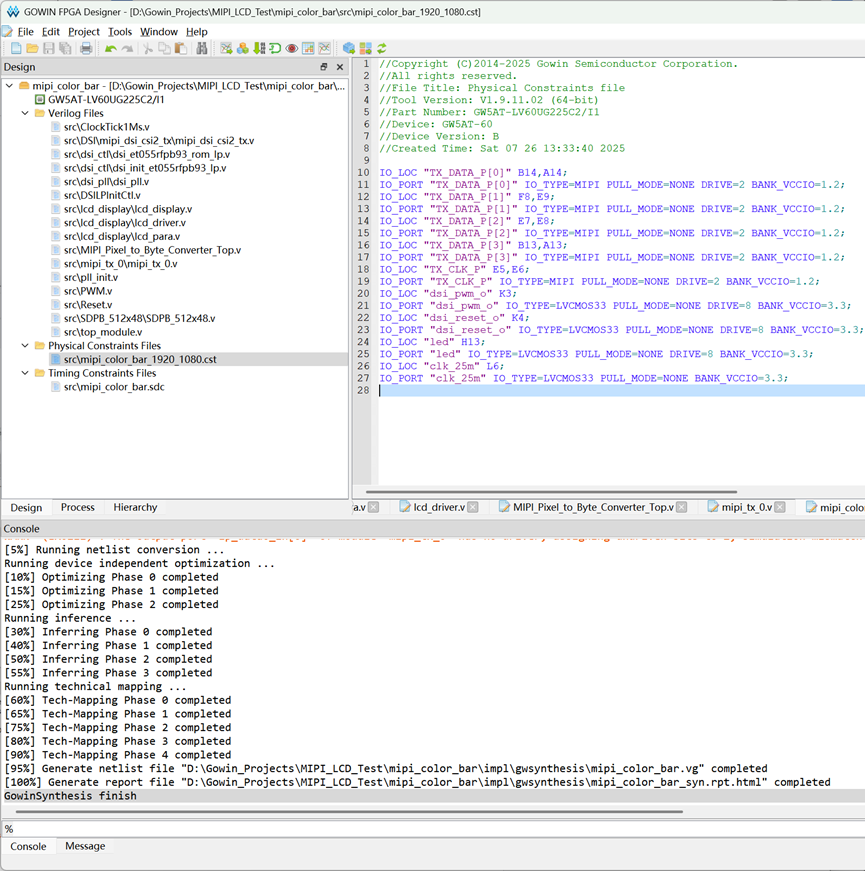The image size is (865, 871).
Task: Click the Save All toolbar icon
Action: click(65, 48)
